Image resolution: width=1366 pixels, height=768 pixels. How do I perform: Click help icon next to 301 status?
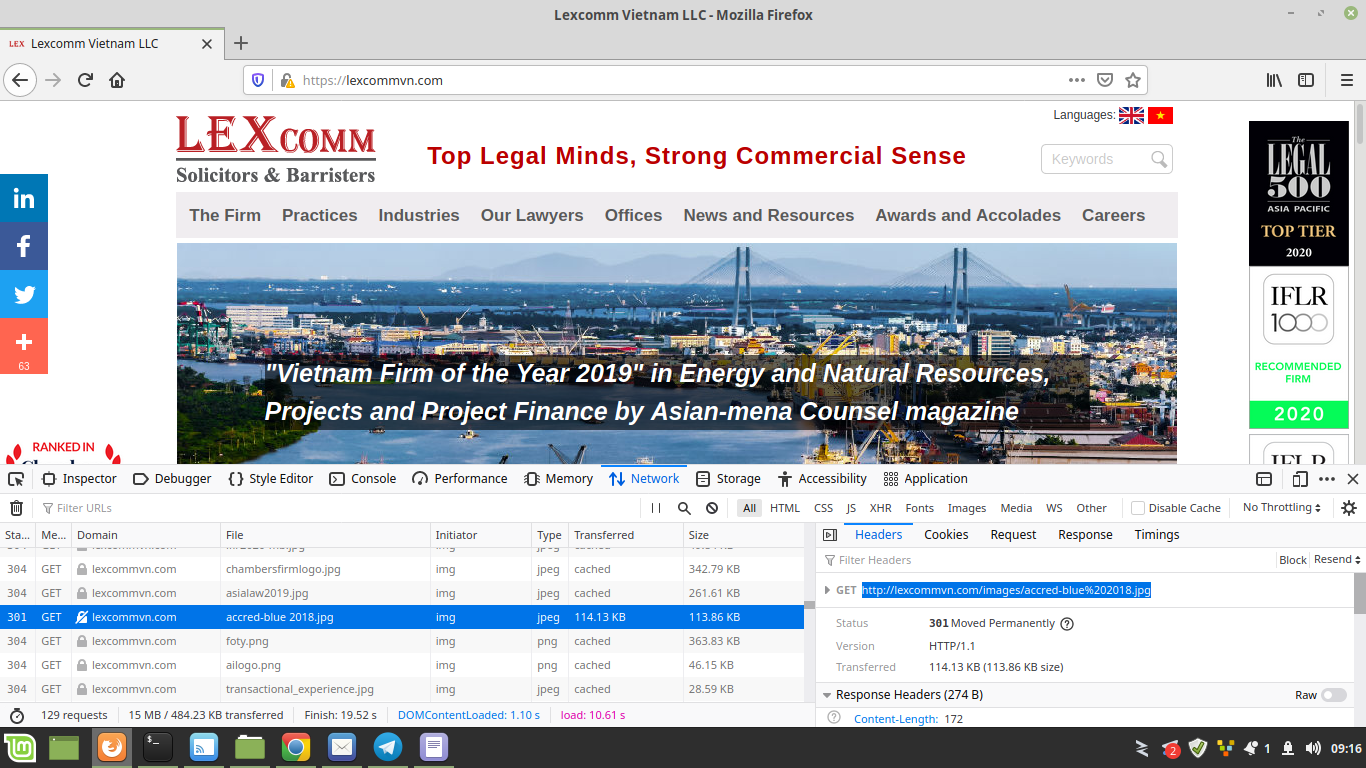point(1067,623)
